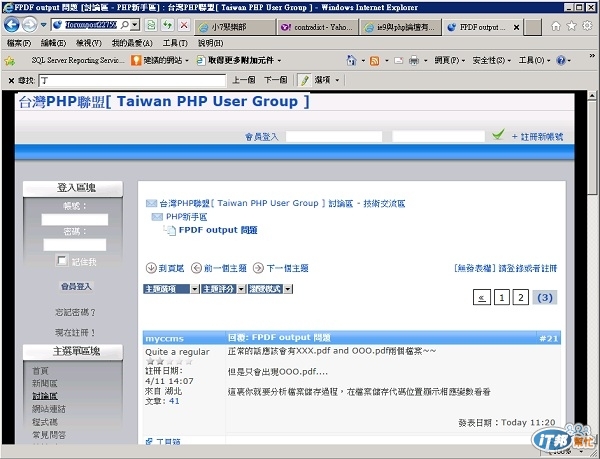
Task: Click the find text input field
Action: tap(132, 80)
